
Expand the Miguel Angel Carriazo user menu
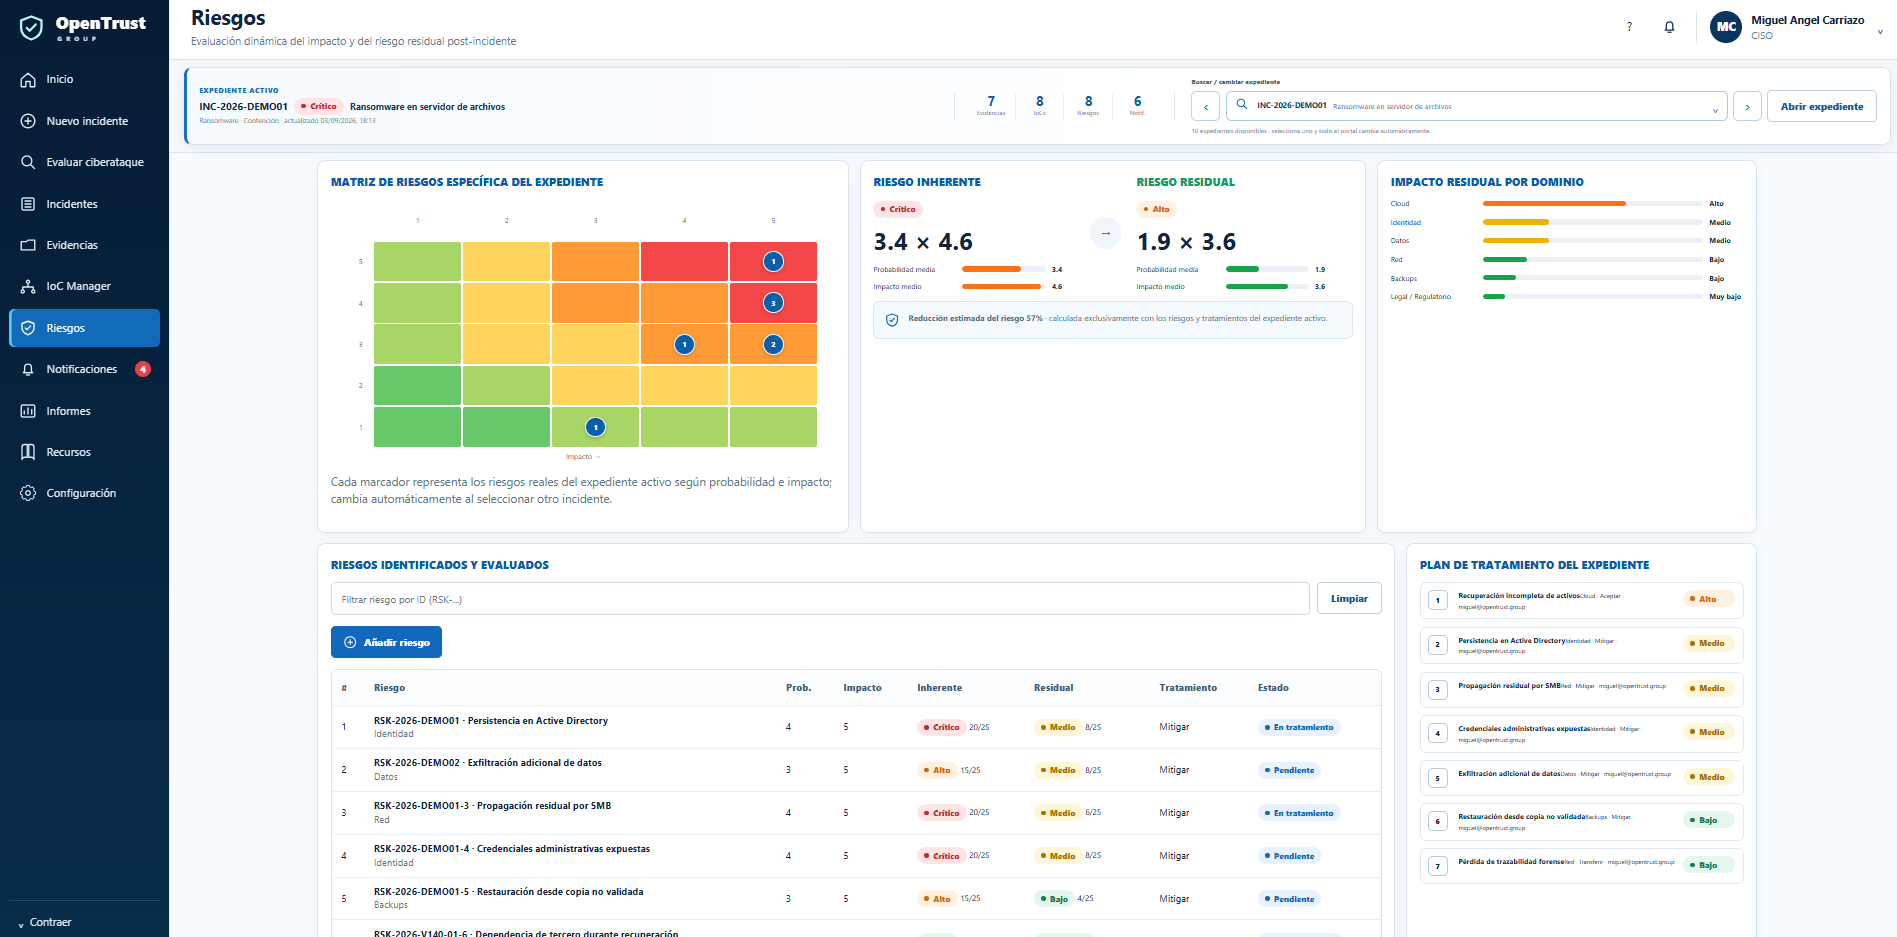[x=1880, y=31]
